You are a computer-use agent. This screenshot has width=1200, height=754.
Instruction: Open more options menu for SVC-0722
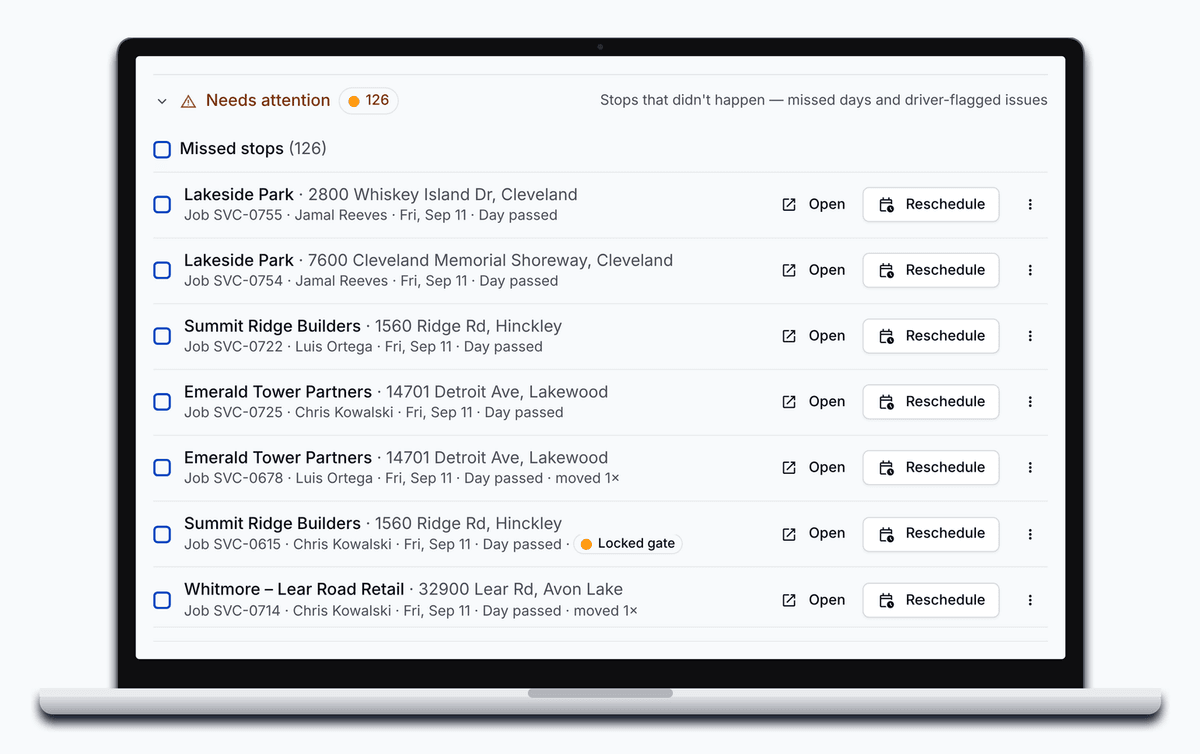coord(1030,336)
